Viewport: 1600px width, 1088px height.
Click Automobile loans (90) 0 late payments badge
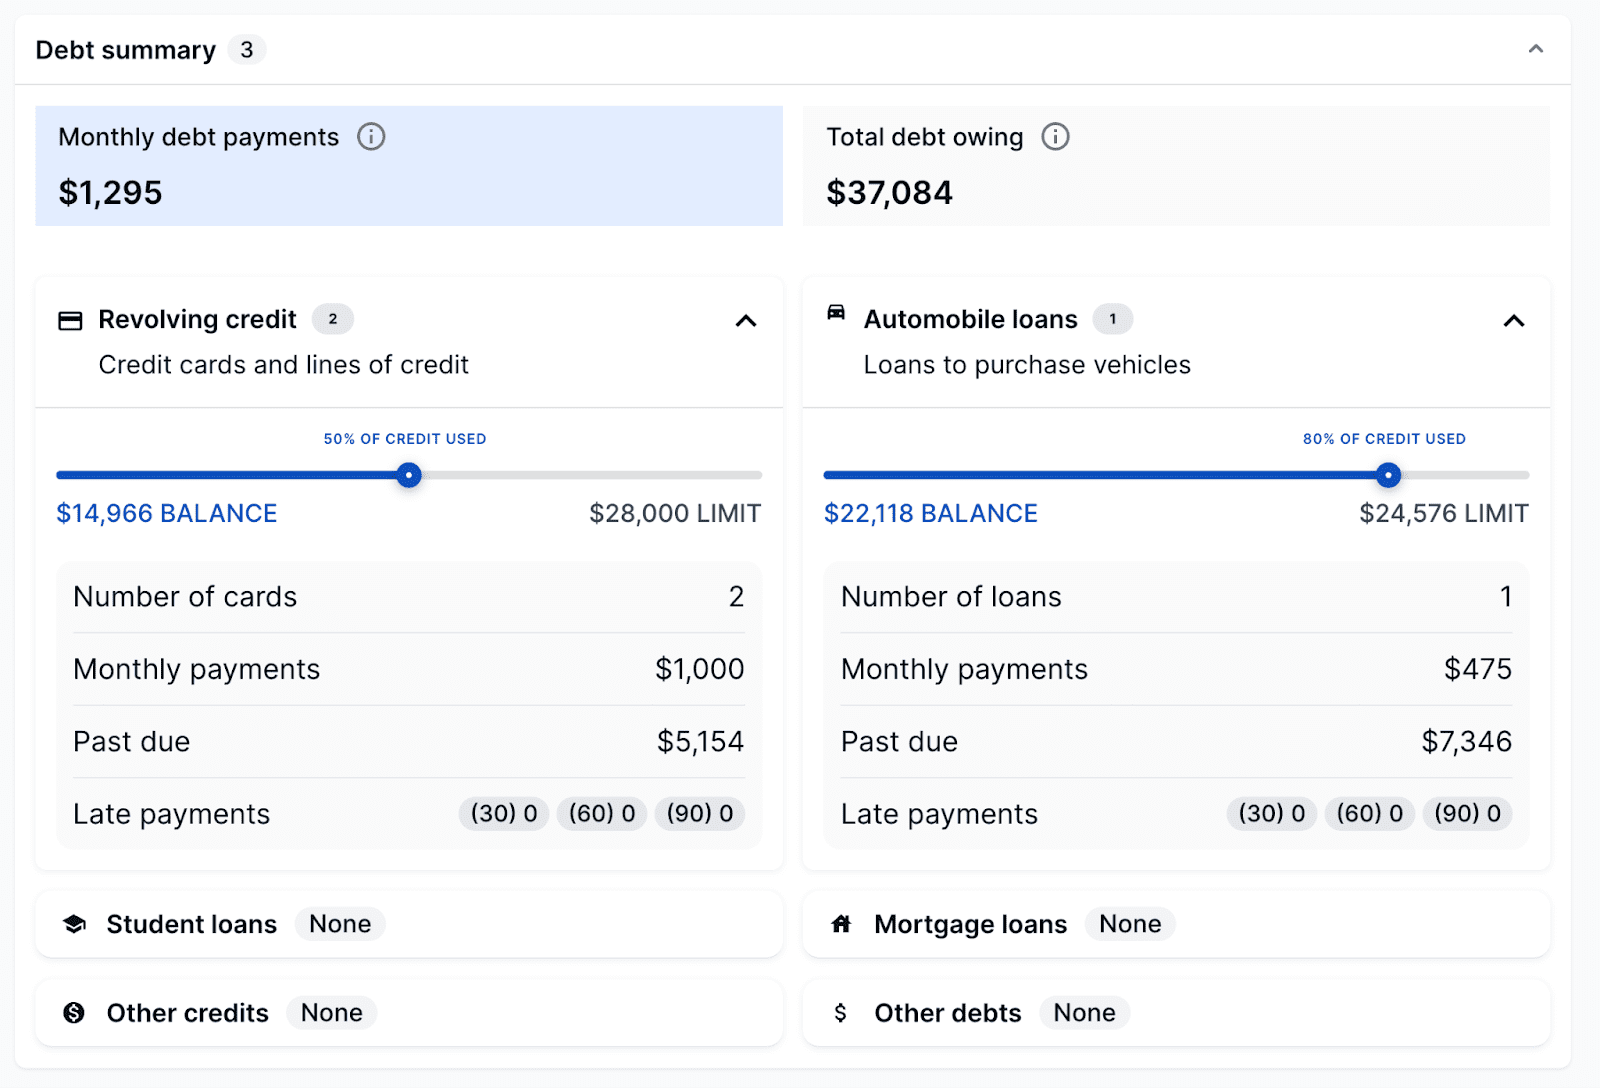tap(1467, 814)
